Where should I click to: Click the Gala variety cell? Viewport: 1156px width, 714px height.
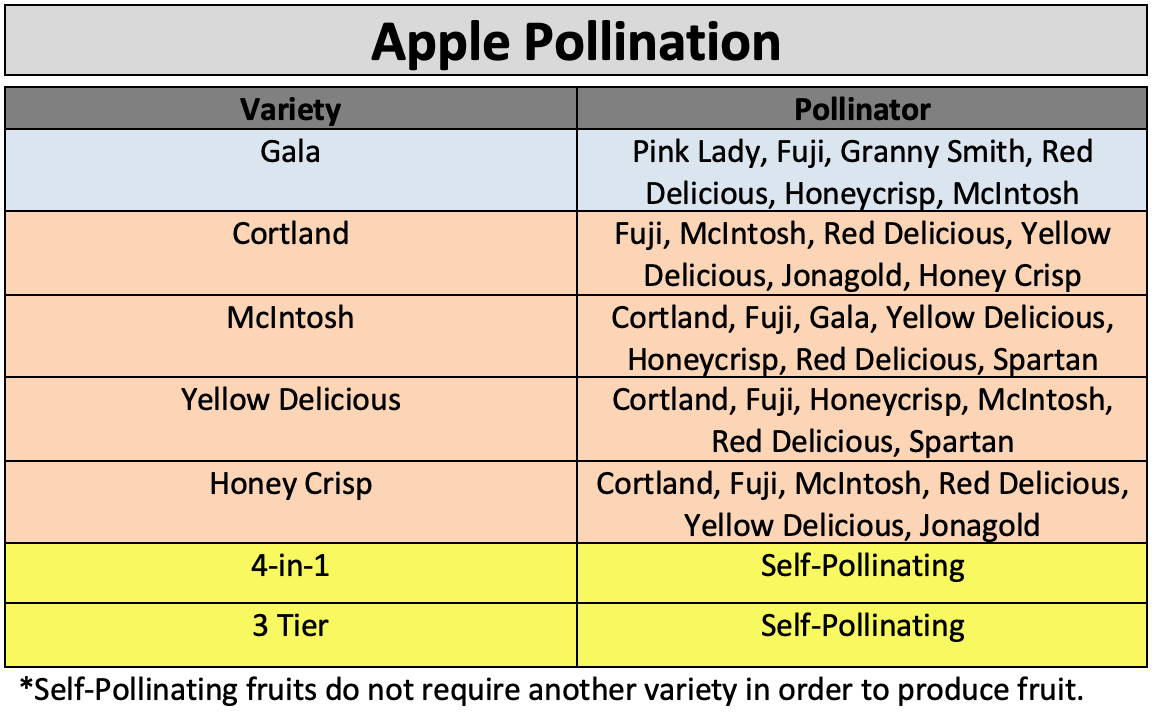[290, 170]
